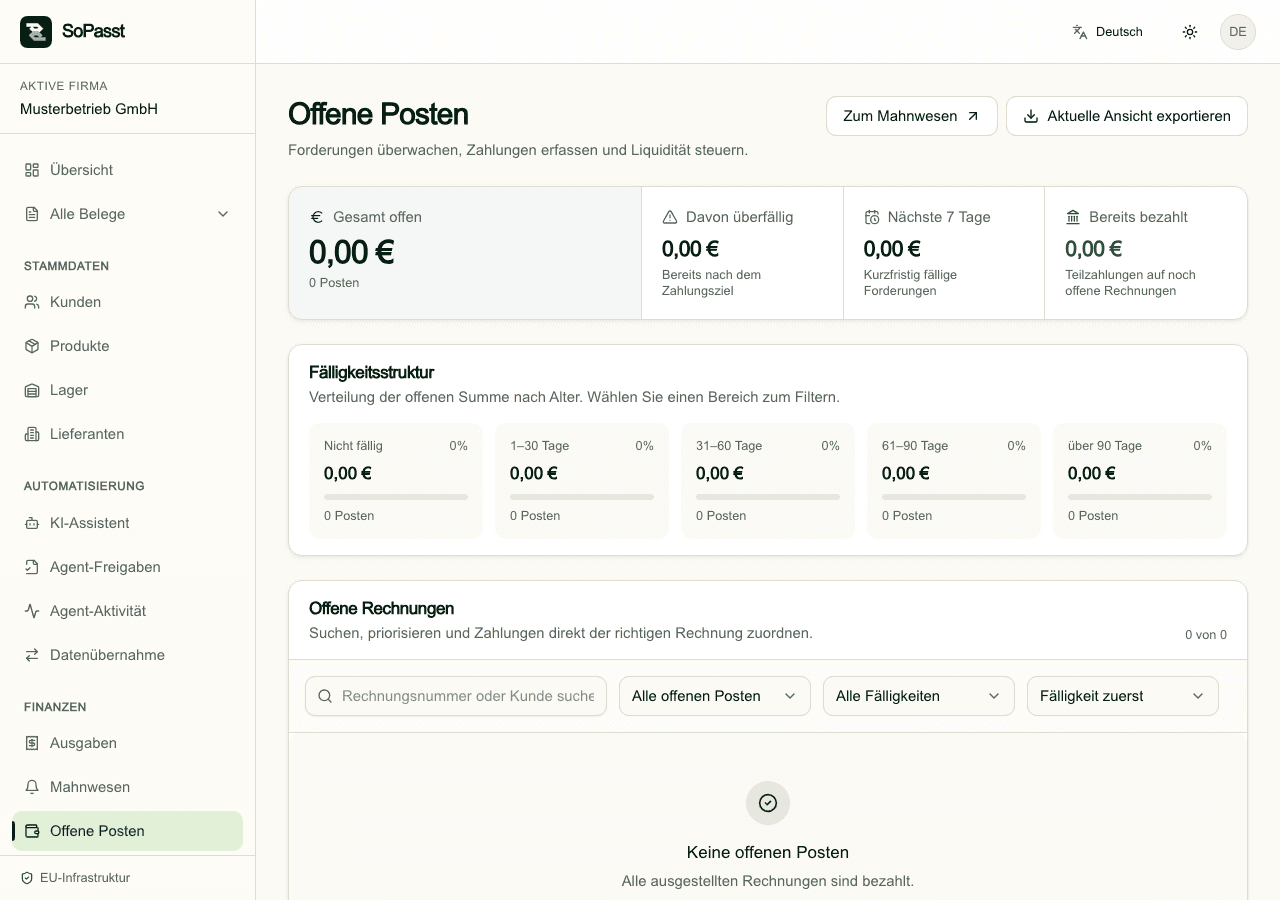Filter by 1–30 Tage aging bucket
Viewport: 1280px width, 900px height.
582,481
